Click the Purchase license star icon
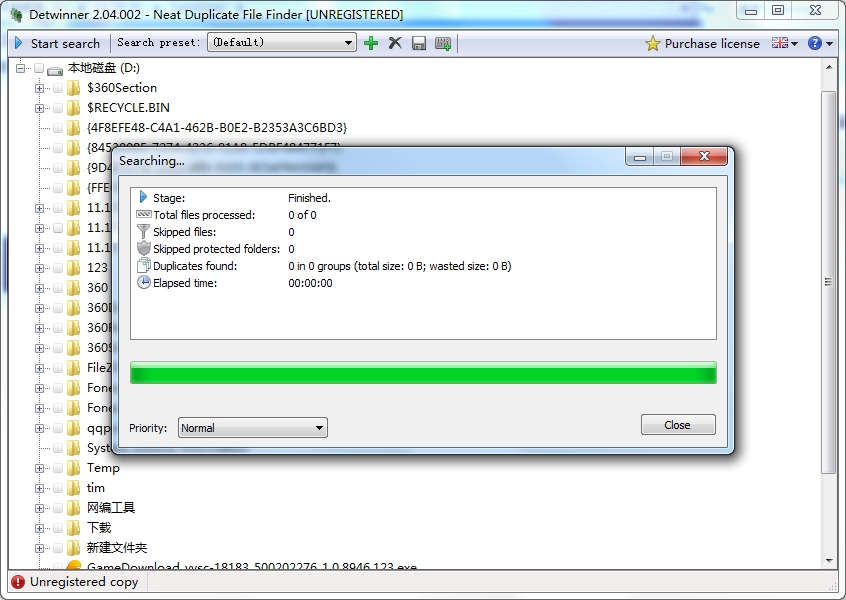The height and width of the screenshot is (600, 846). point(652,43)
